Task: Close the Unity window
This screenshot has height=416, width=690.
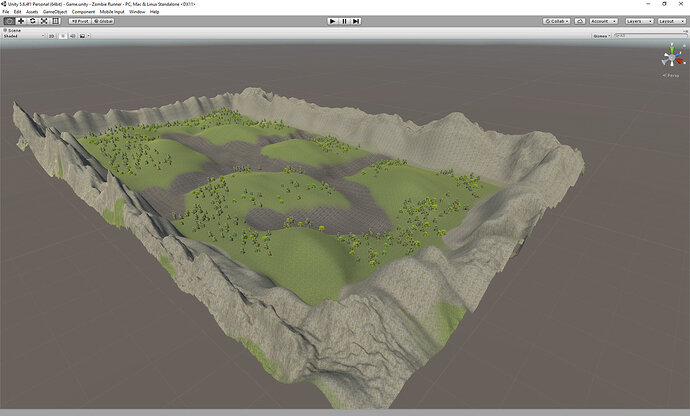Action: [x=680, y=4]
